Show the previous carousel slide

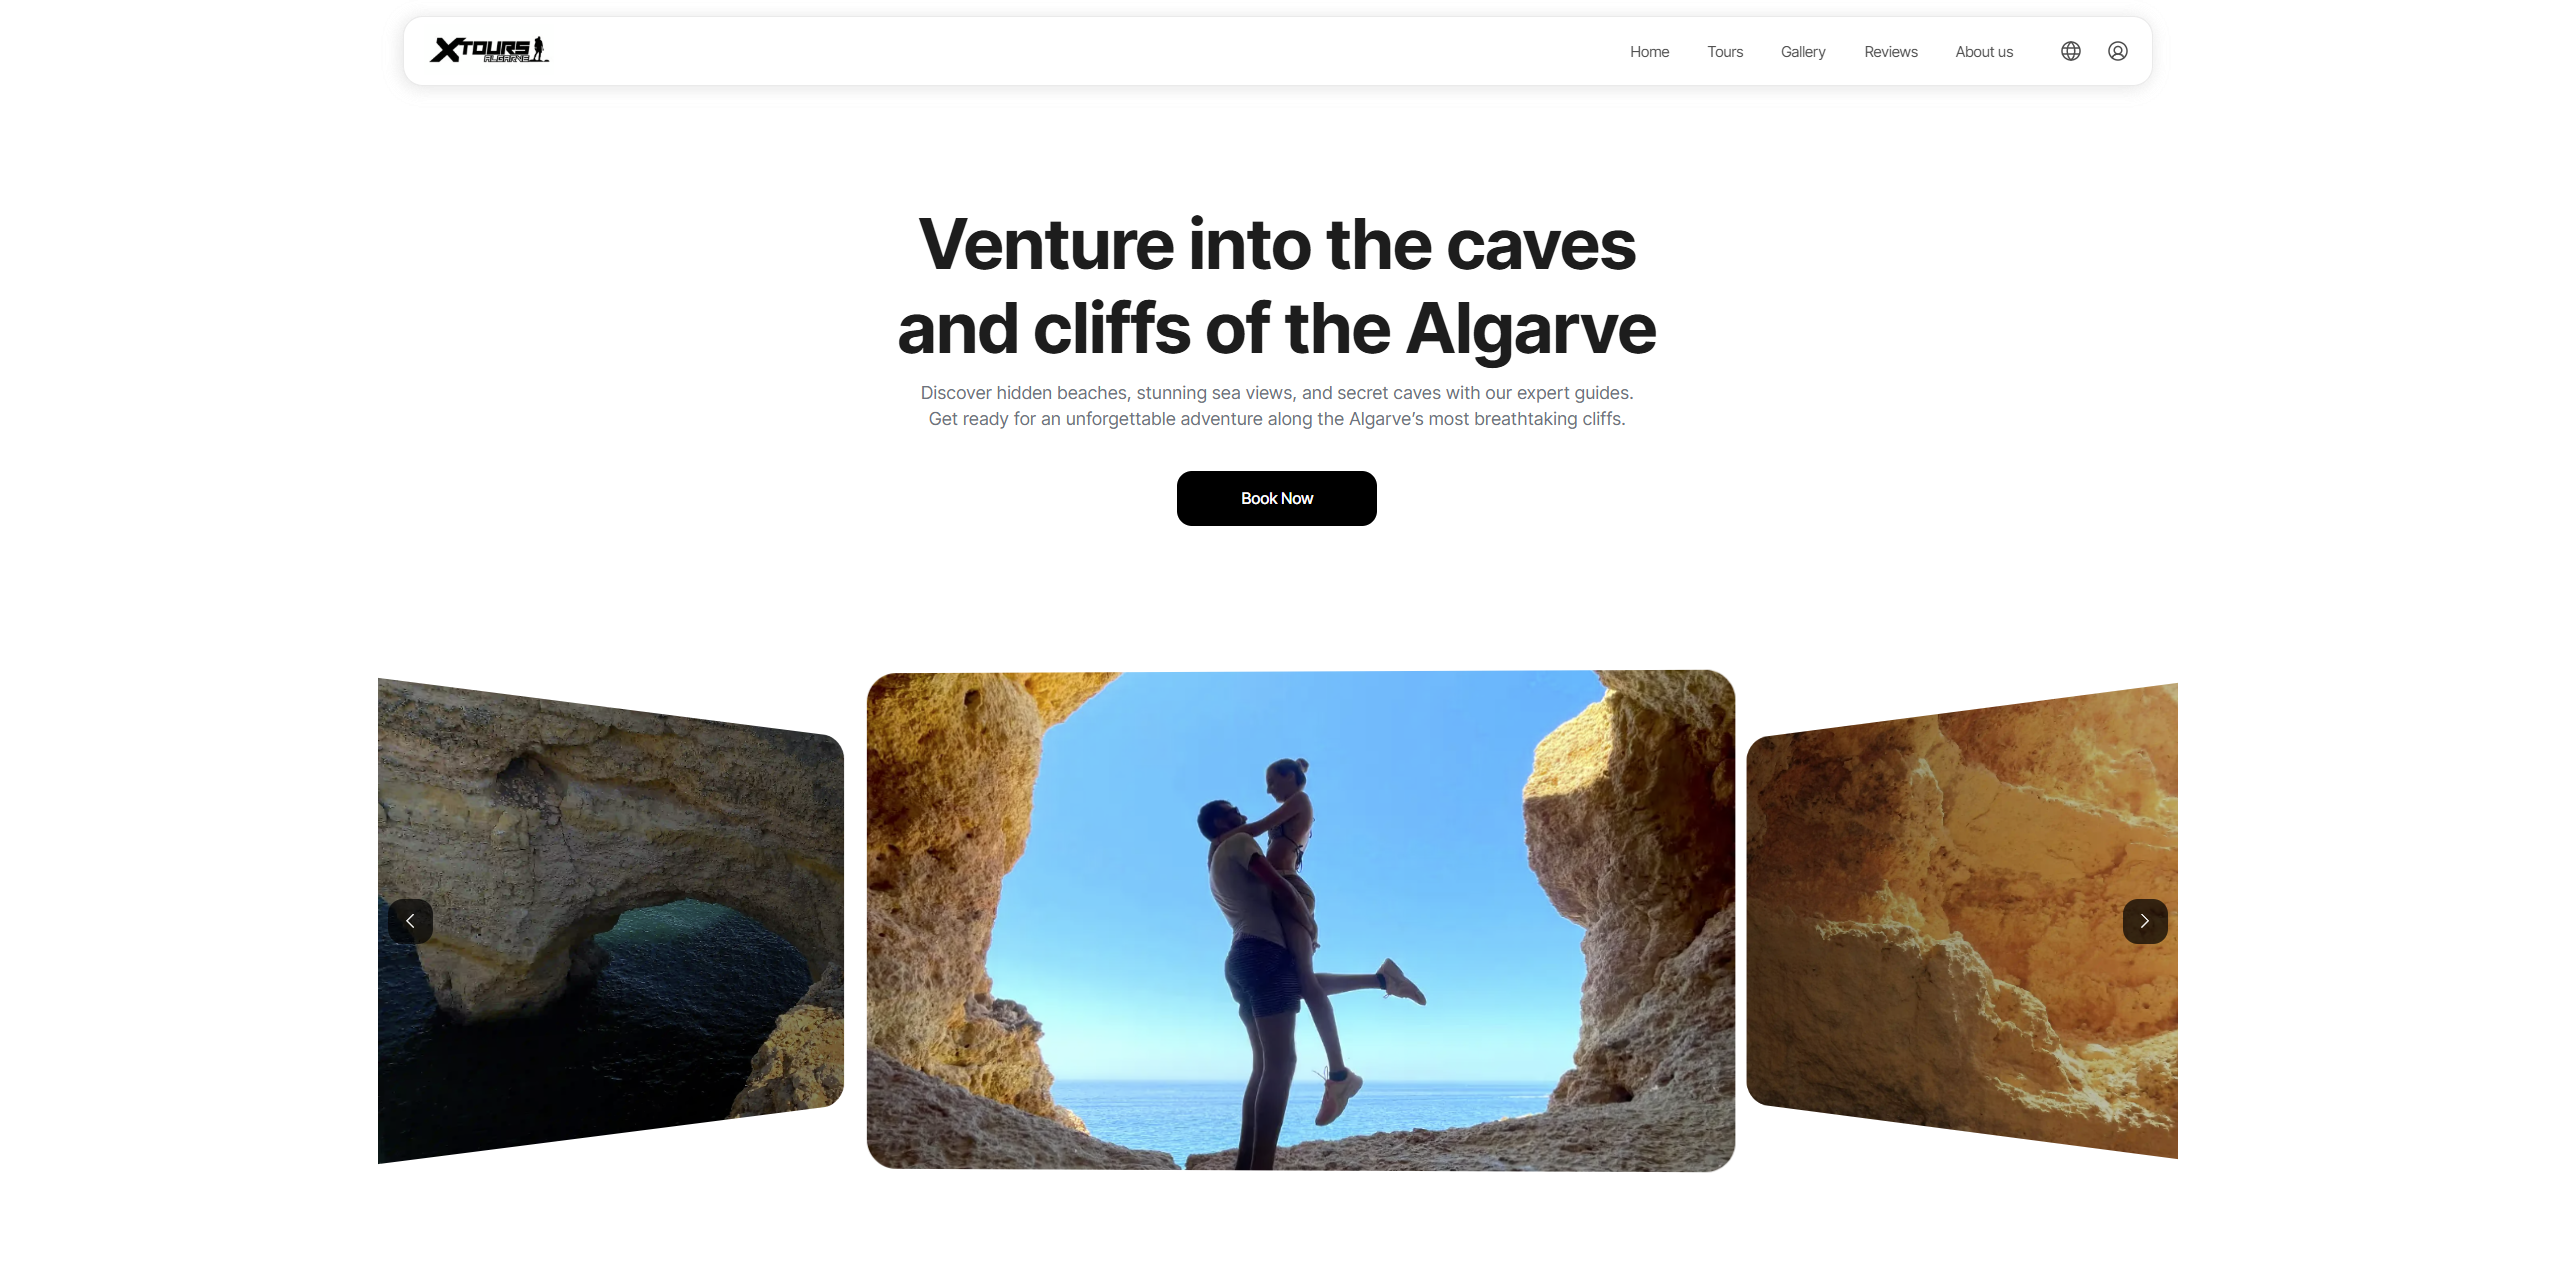(x=410, y=921)
